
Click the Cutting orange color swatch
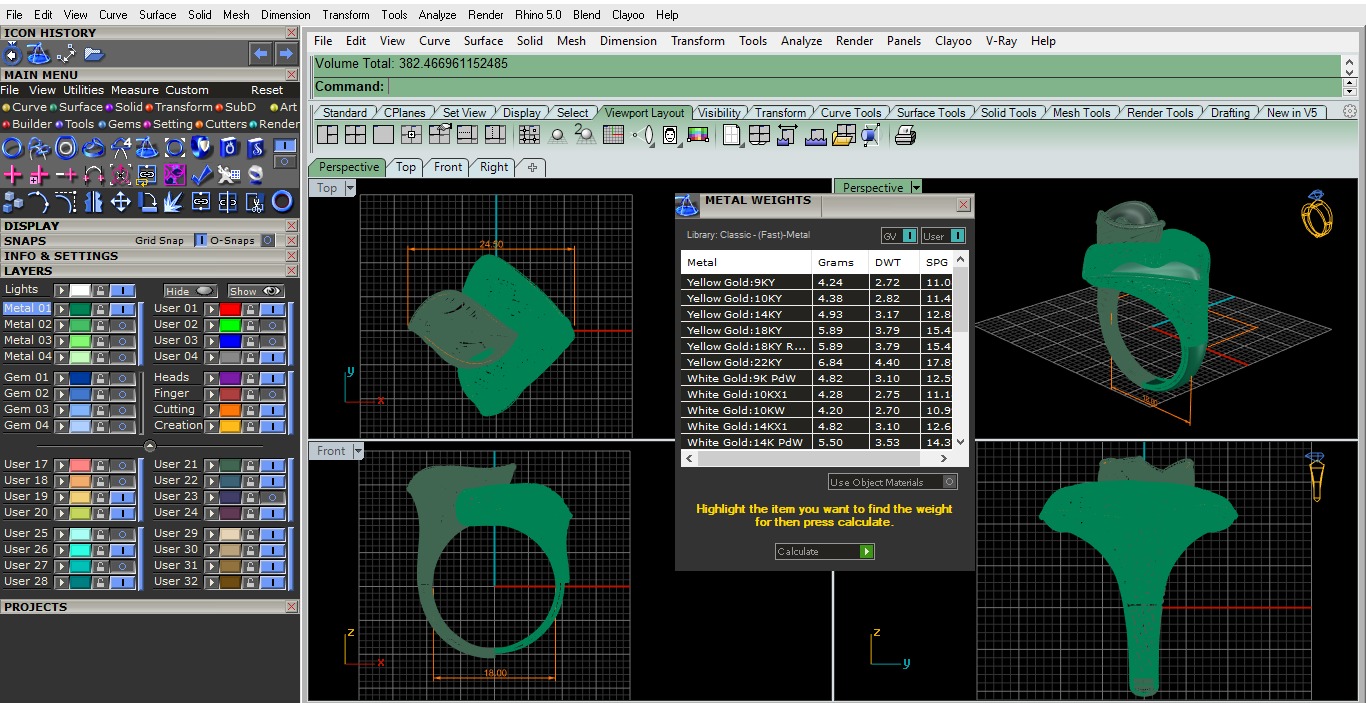(230, 410)
